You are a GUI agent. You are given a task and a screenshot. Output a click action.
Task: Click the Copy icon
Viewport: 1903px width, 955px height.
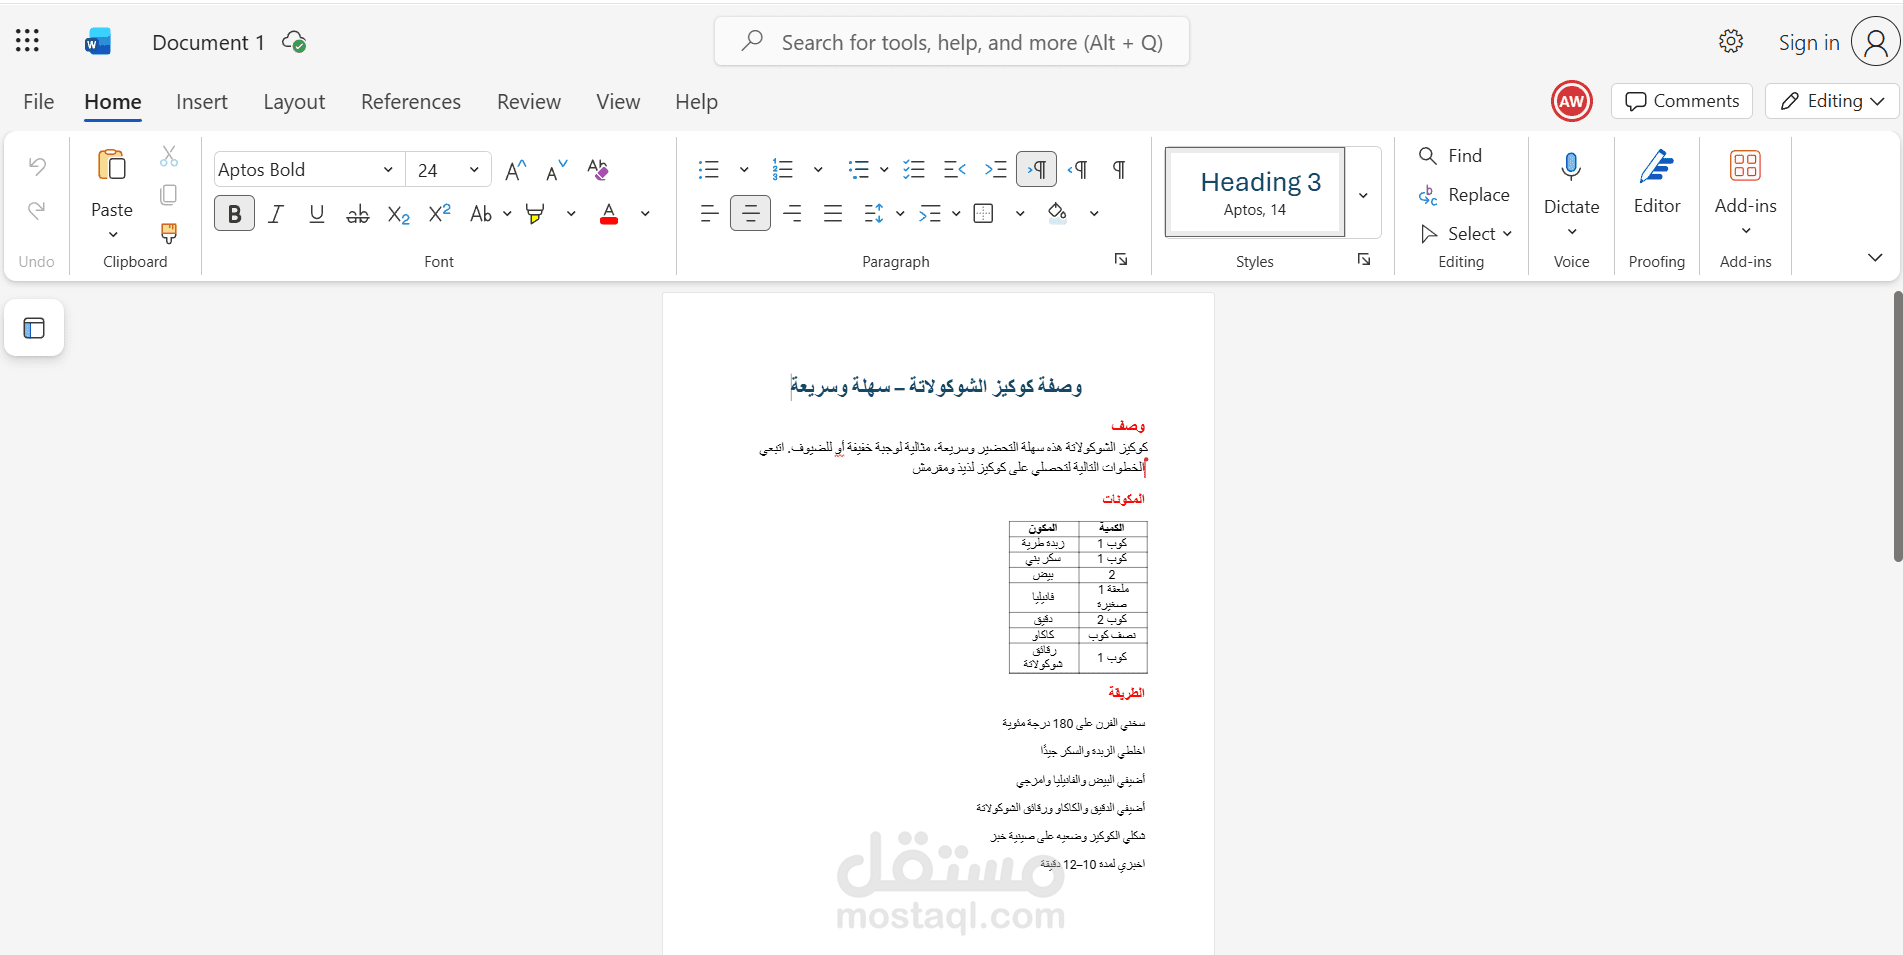(x=169, y=194)
